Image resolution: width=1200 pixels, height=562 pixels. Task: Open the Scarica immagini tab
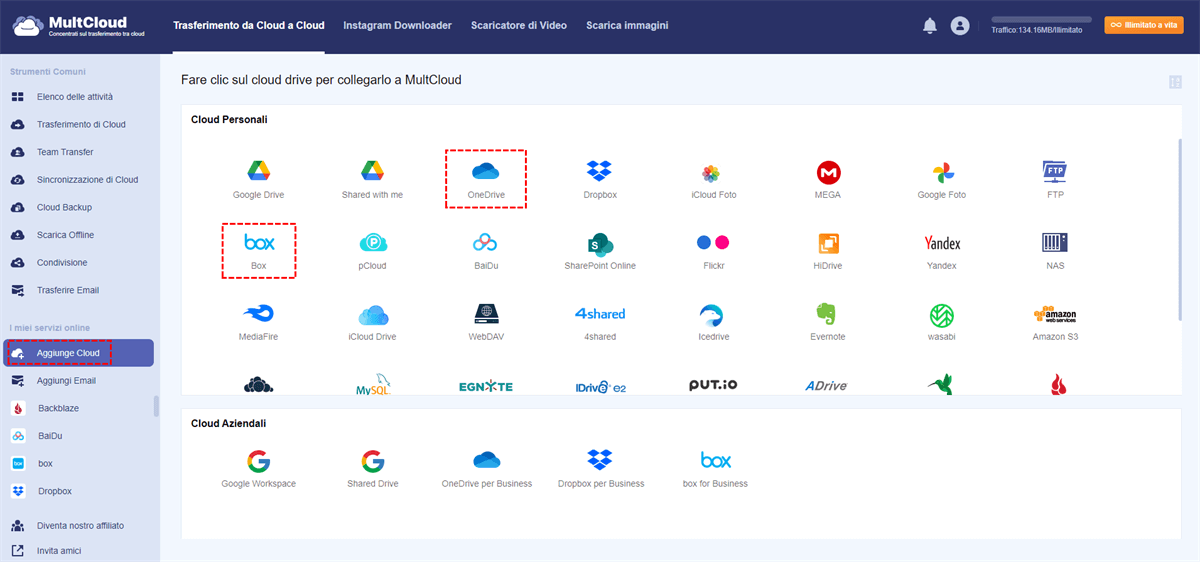[627, 25]
